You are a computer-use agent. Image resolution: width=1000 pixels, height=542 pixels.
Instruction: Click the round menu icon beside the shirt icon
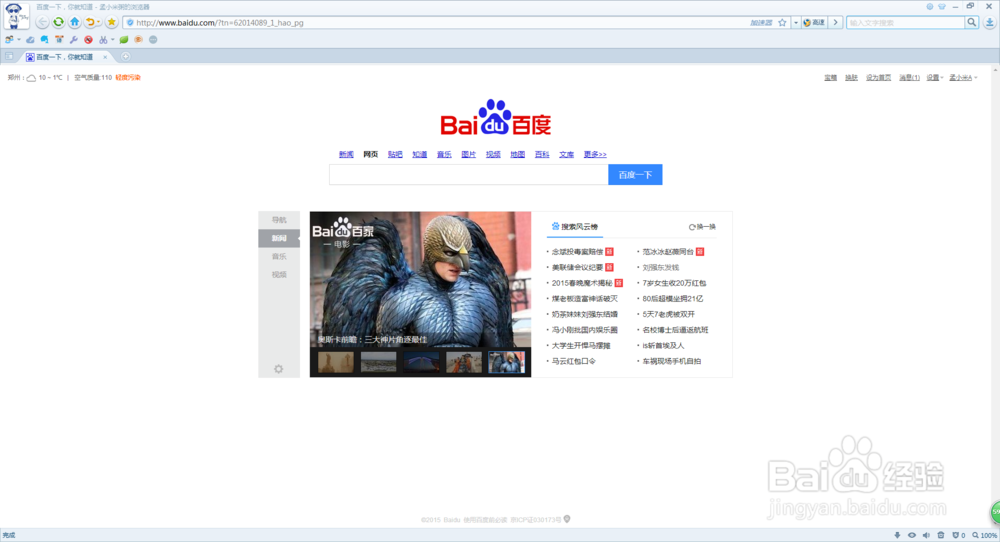coord(930,6)
